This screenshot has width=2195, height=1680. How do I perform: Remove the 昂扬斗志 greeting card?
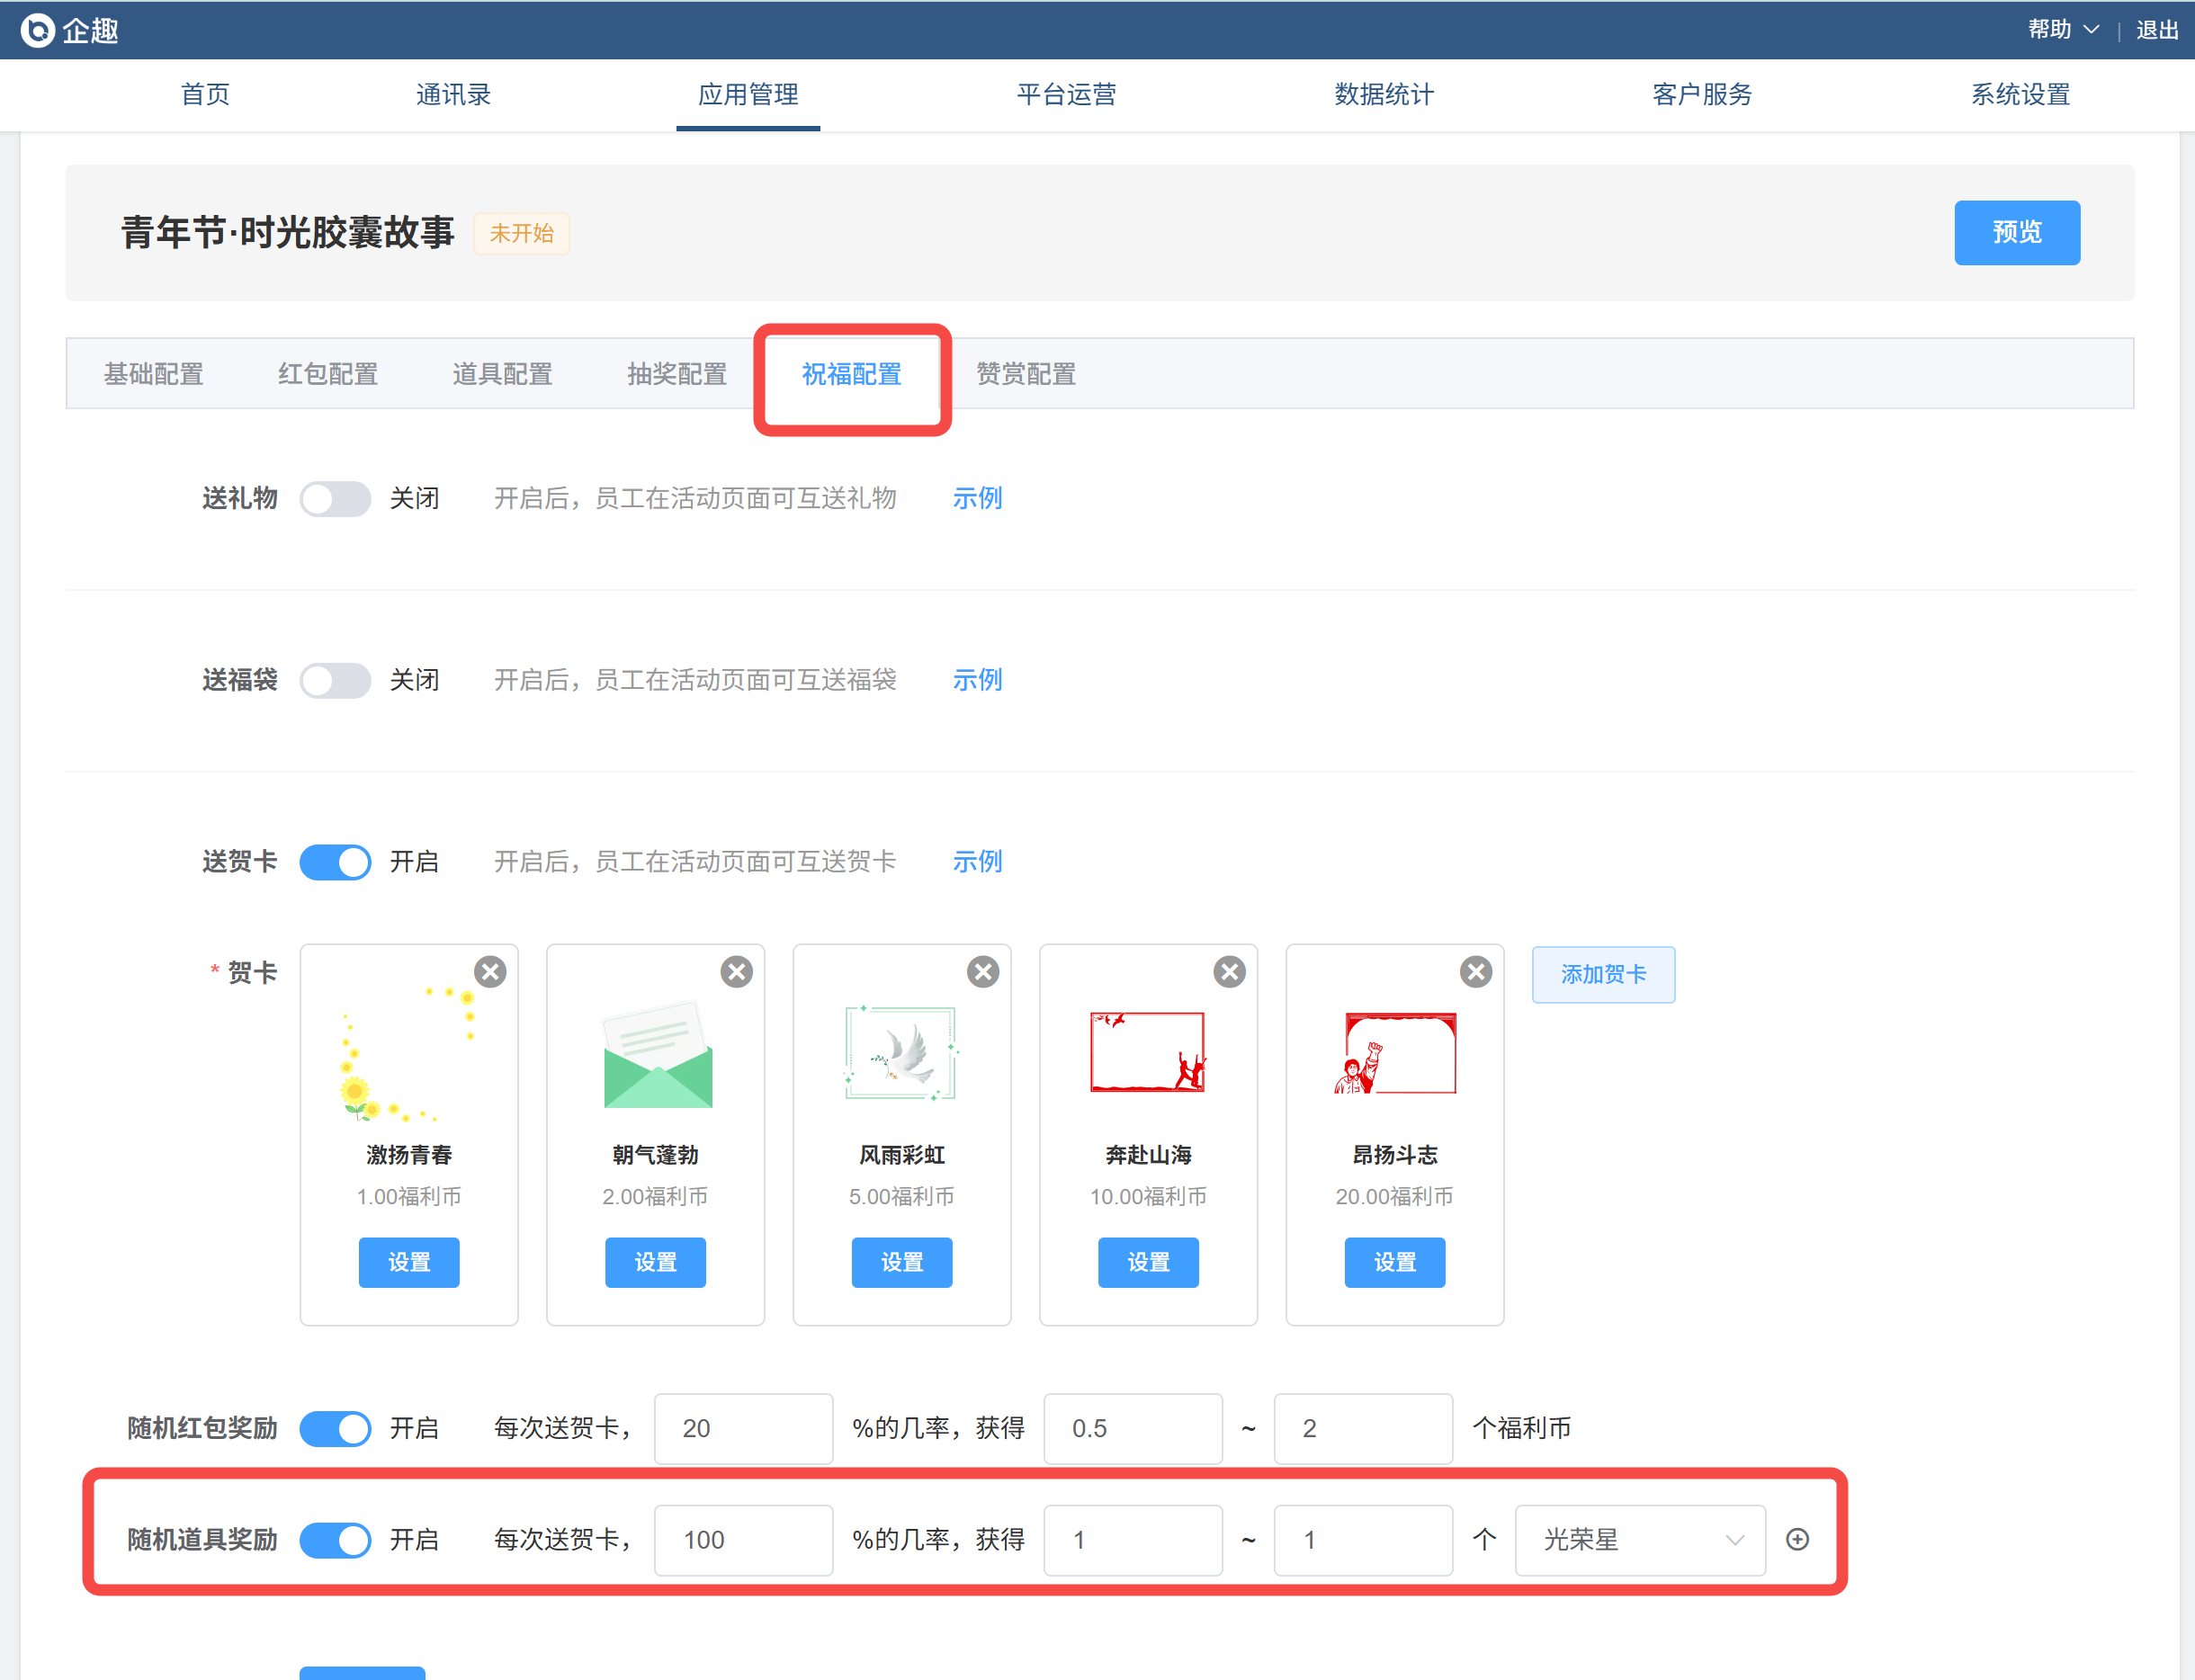coord(1476,972)
